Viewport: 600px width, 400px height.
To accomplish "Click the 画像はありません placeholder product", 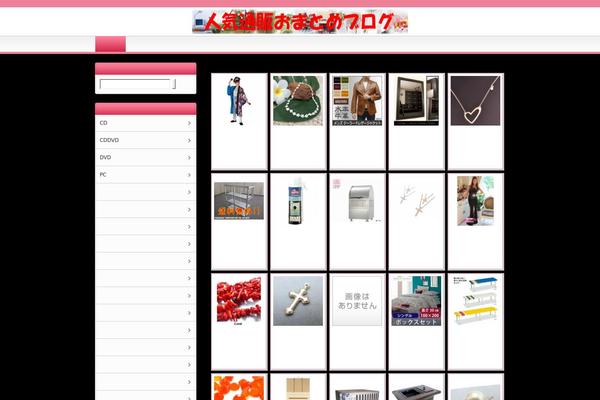I will 357,301.
